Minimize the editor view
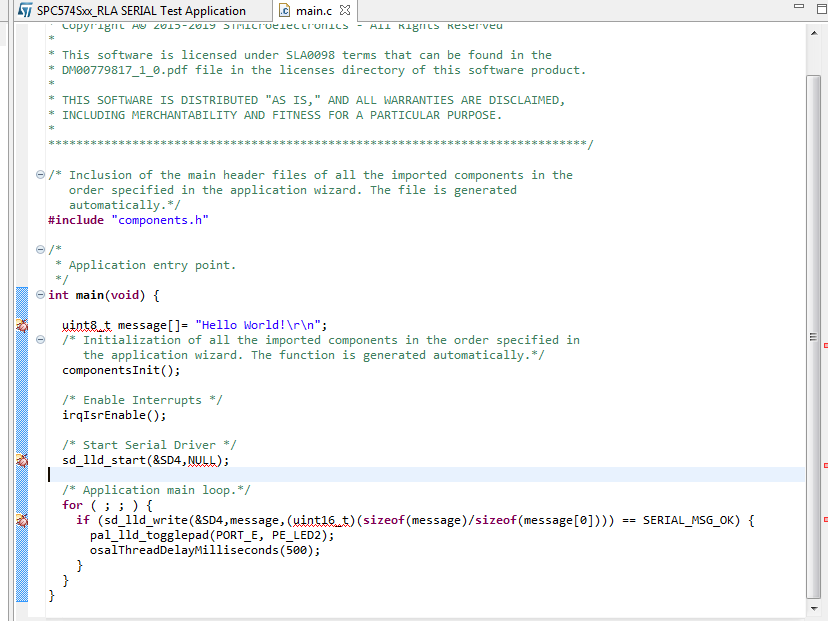The height and width of the screenshot is (621, 828). click(x=799, y=6)
